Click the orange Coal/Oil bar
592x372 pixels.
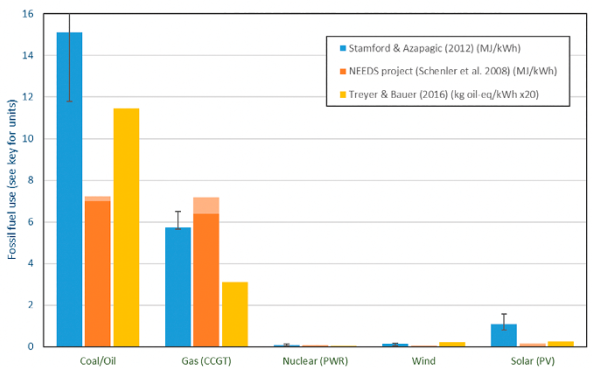[x=98, y=272]
